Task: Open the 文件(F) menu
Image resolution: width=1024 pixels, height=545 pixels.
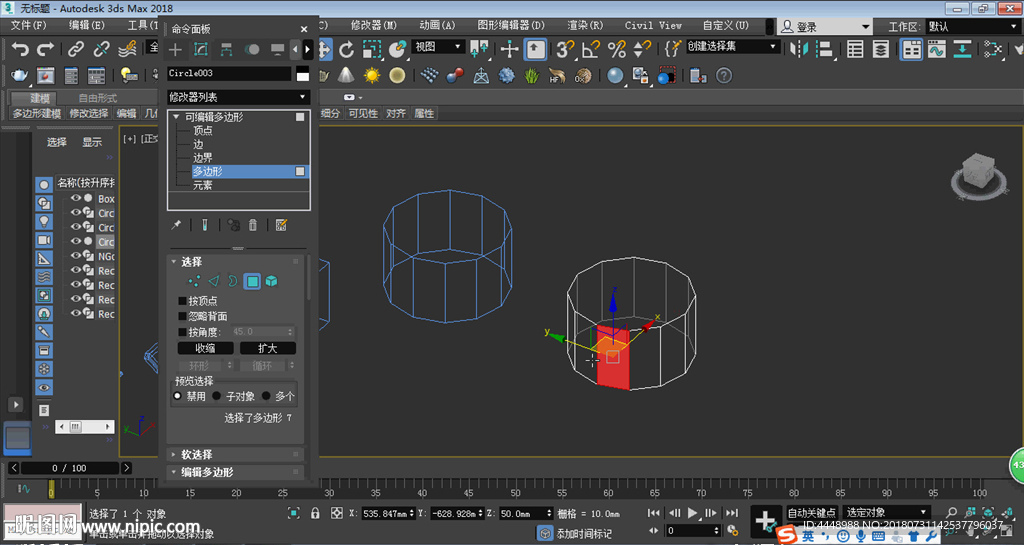Action: (x=28, y=25)
